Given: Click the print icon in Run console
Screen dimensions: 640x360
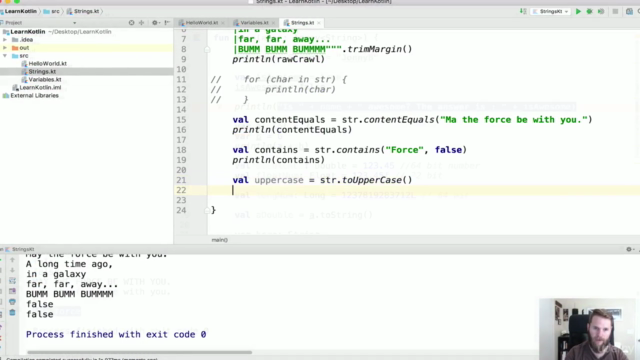Looking at the screenshot, I should coord(12,302).
